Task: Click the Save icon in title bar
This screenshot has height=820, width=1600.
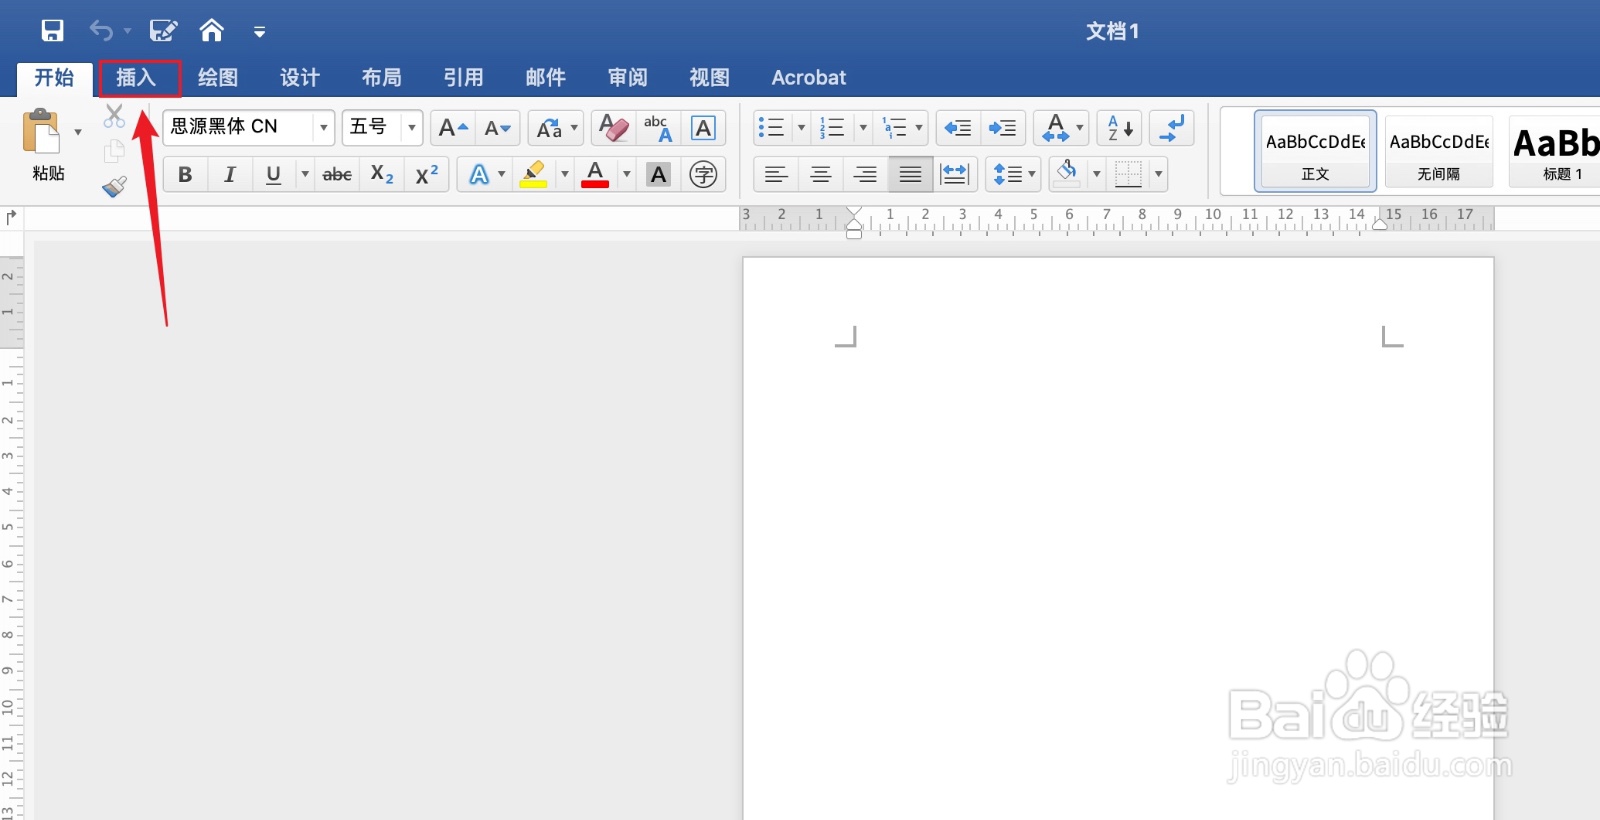Action: (52, 31)
